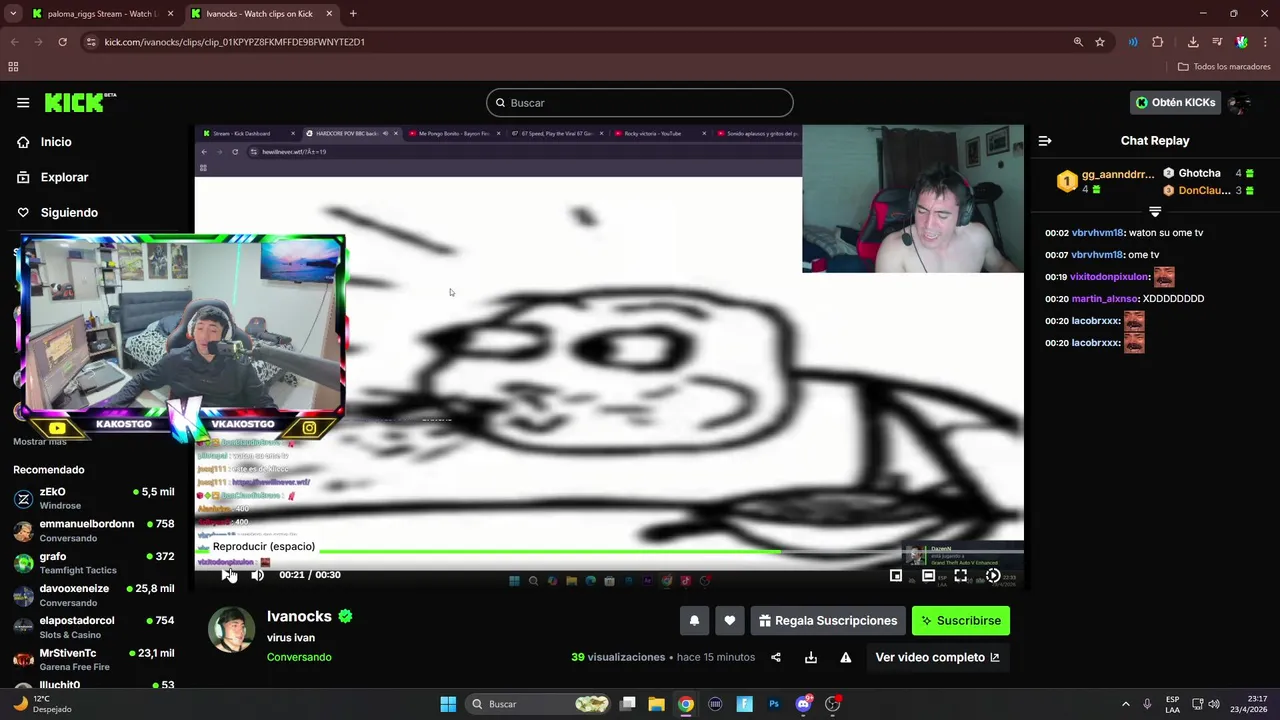Open the Conversando category link
The height and width of the screenshot is (720, 1280).
click(x=299, y=657)
